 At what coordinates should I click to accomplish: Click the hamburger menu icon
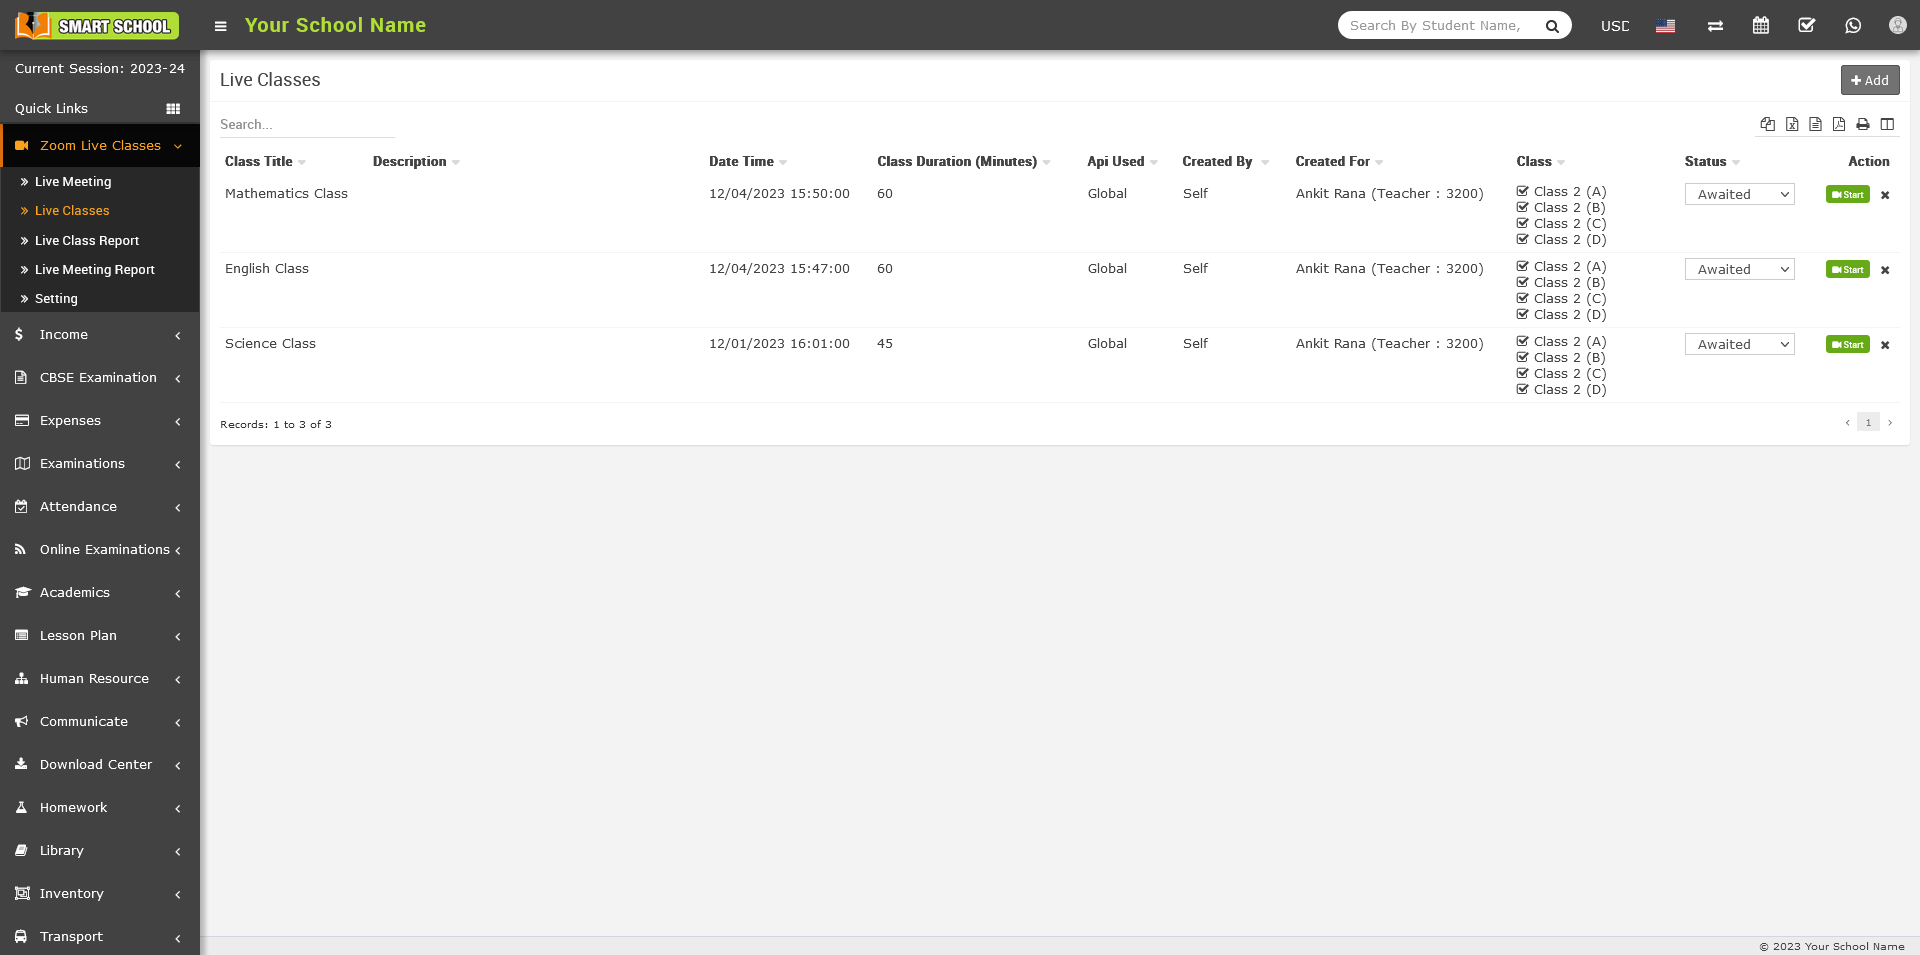pos(221,26)
